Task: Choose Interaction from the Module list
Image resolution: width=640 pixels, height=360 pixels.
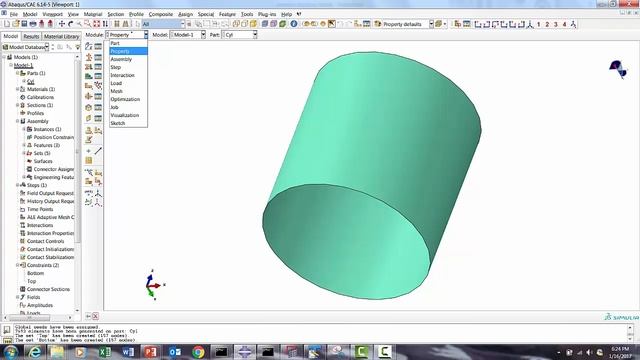Action: [128, 75]
